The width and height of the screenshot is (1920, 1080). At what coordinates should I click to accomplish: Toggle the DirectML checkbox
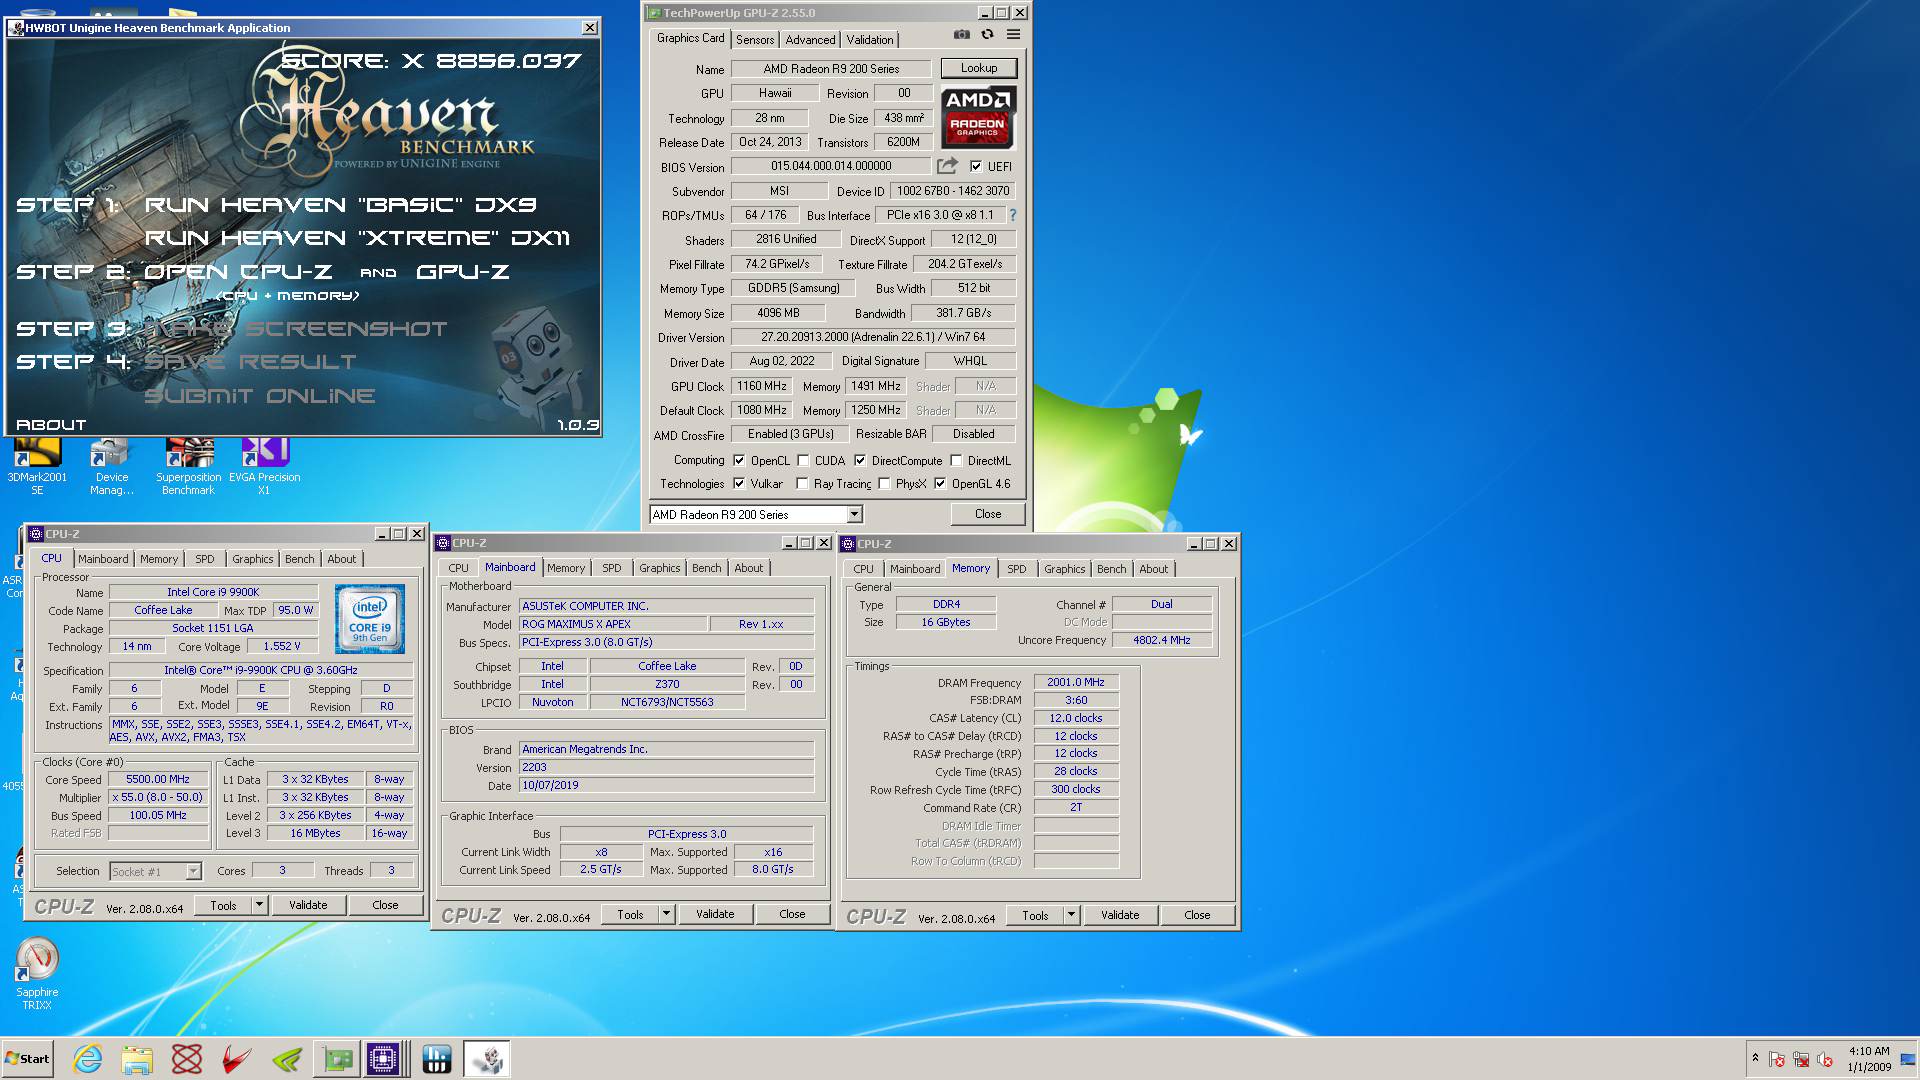956,460
